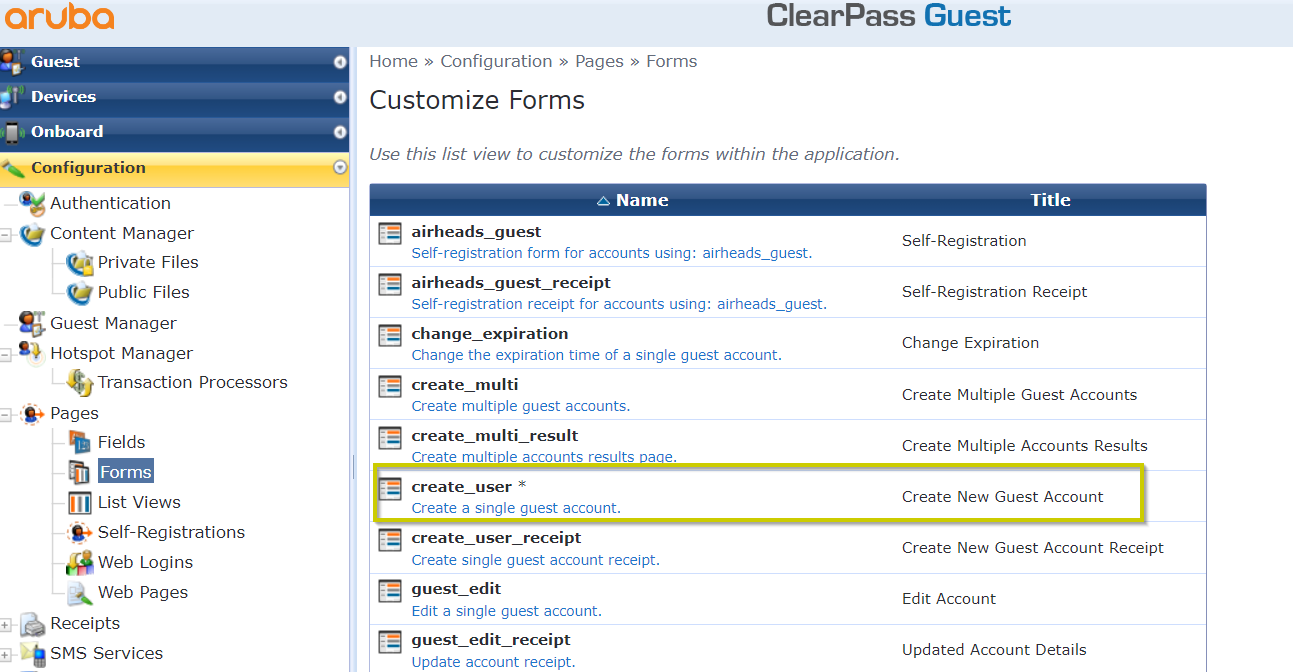The height and width of the screenshot is (672, 1293).
Task: Click the Forms icon in sidebar
Action: pyautogui.click(x=80, y=472)
